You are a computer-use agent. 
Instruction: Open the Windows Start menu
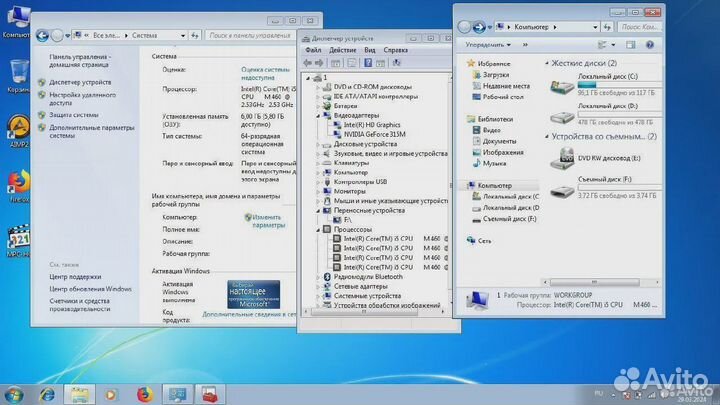13,394
